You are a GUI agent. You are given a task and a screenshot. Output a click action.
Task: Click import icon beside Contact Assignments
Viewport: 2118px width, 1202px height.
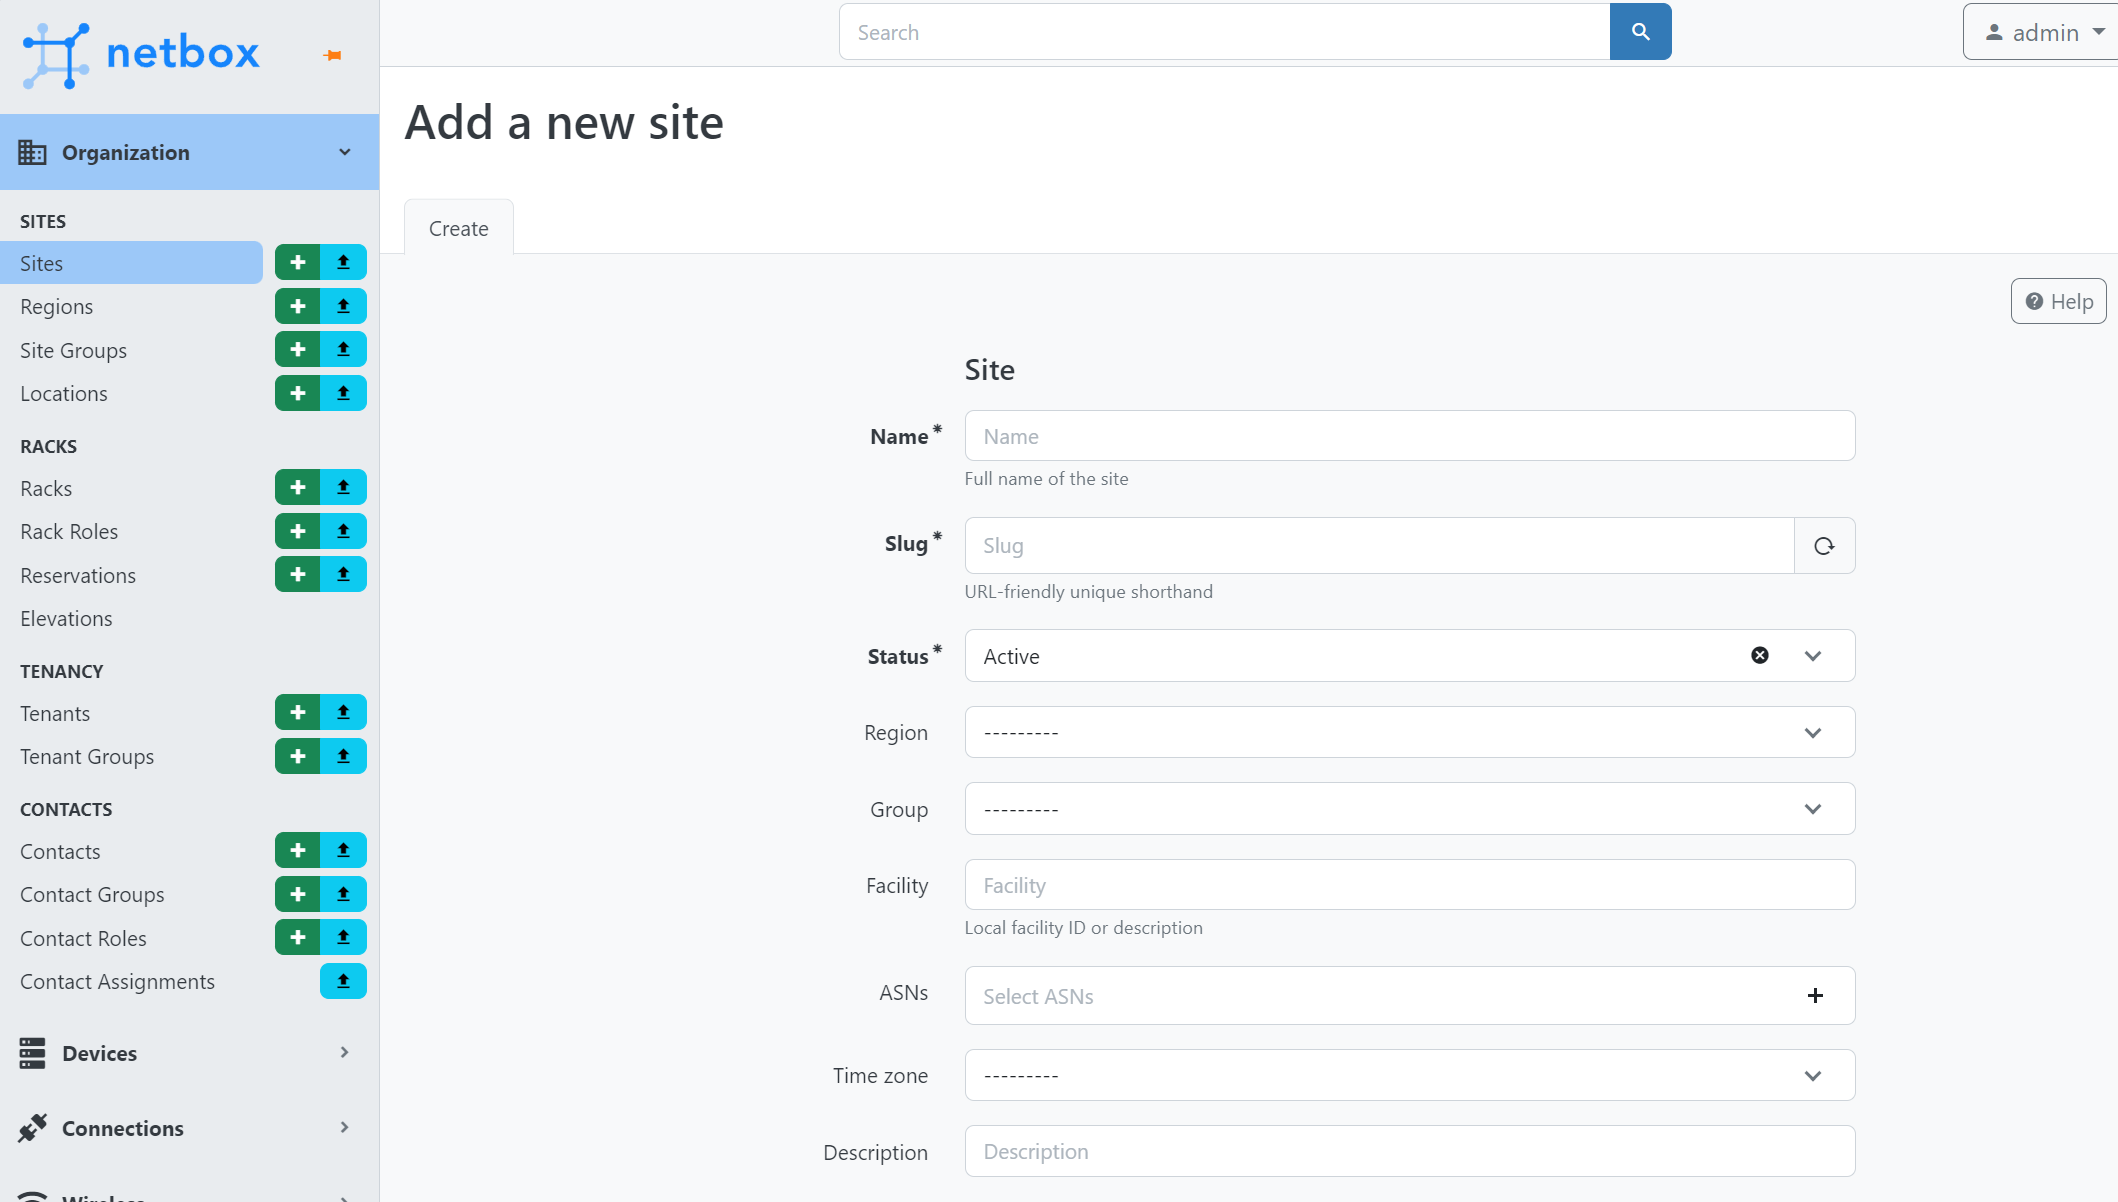pos(343,981)
